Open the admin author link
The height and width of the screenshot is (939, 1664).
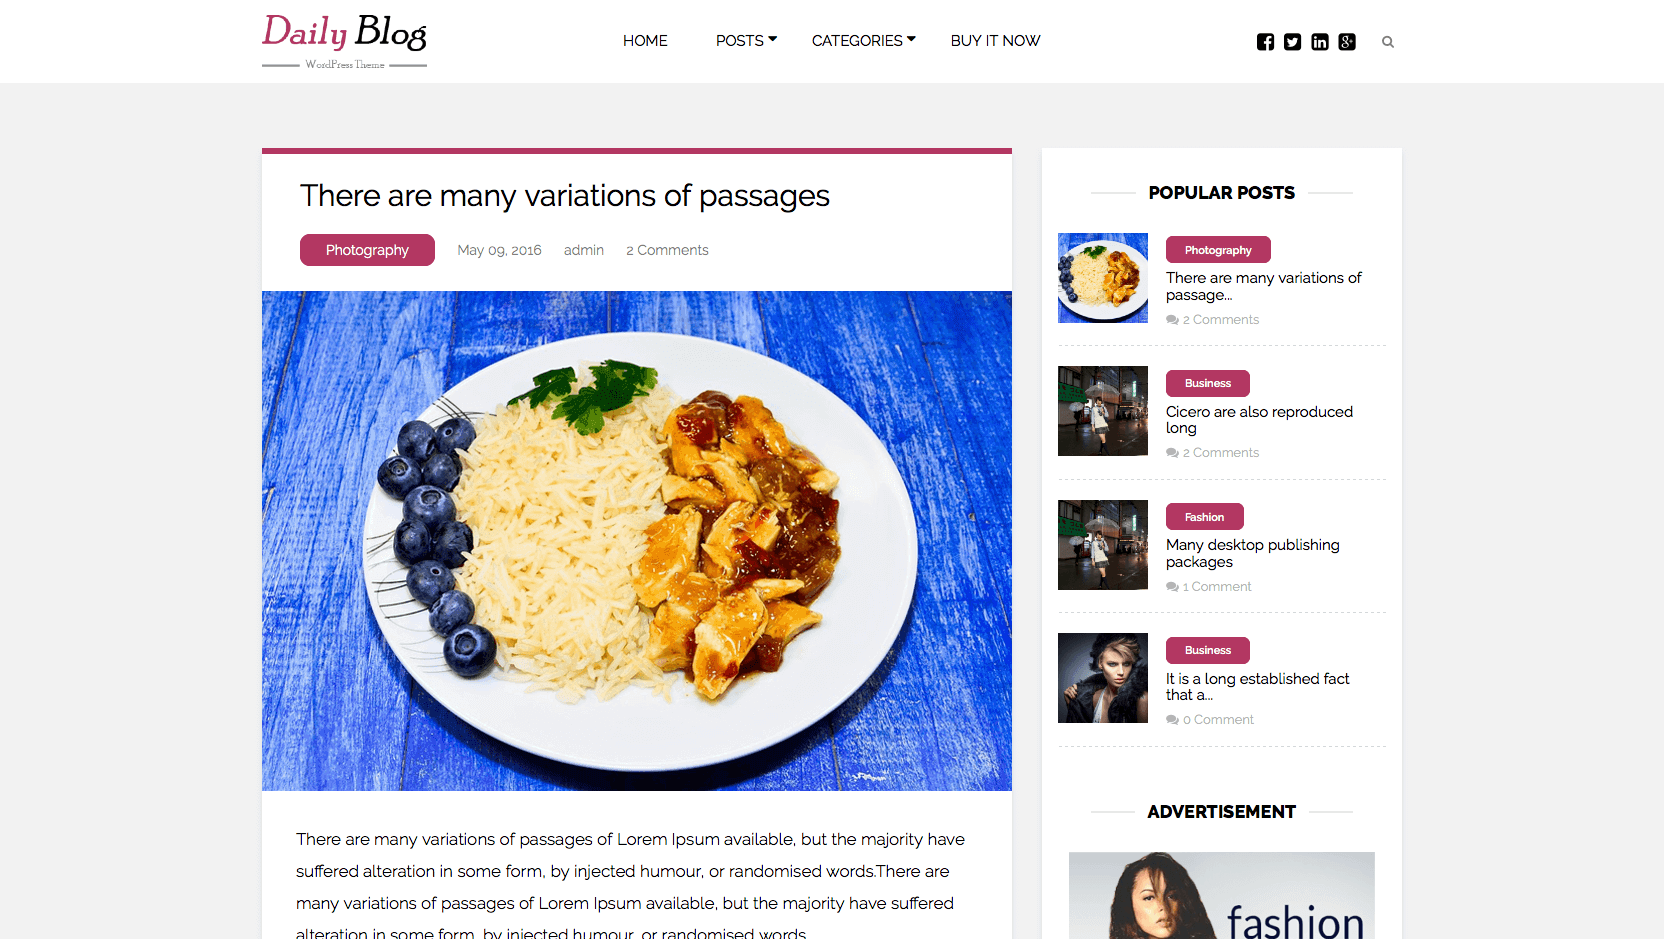[x=584, y=250]
